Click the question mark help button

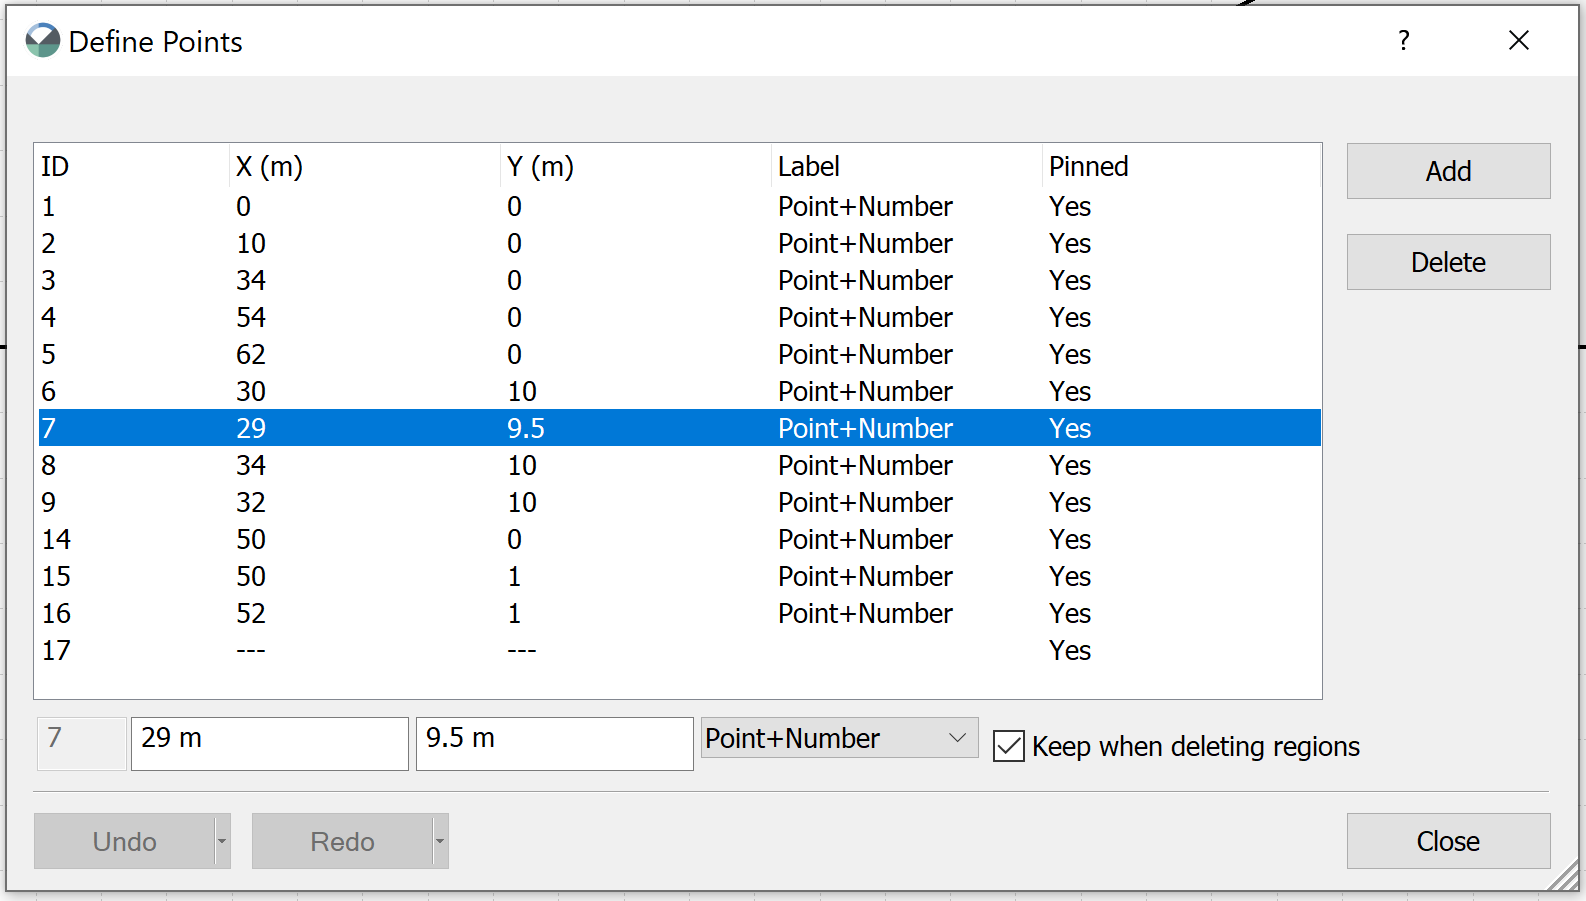(x=1403, y=41)
